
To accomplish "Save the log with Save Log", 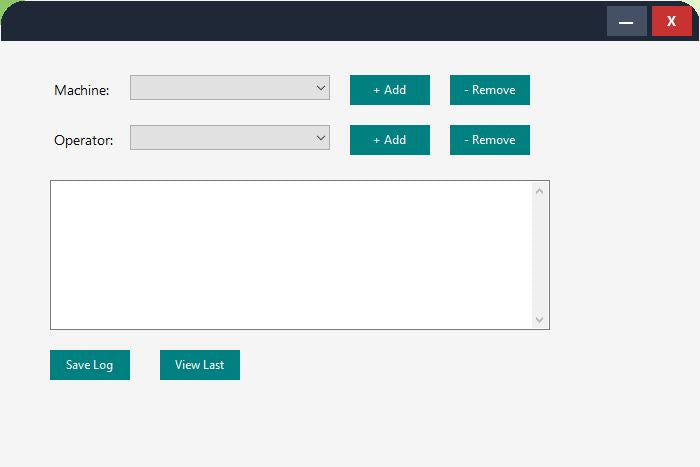I will click(90, 365).
